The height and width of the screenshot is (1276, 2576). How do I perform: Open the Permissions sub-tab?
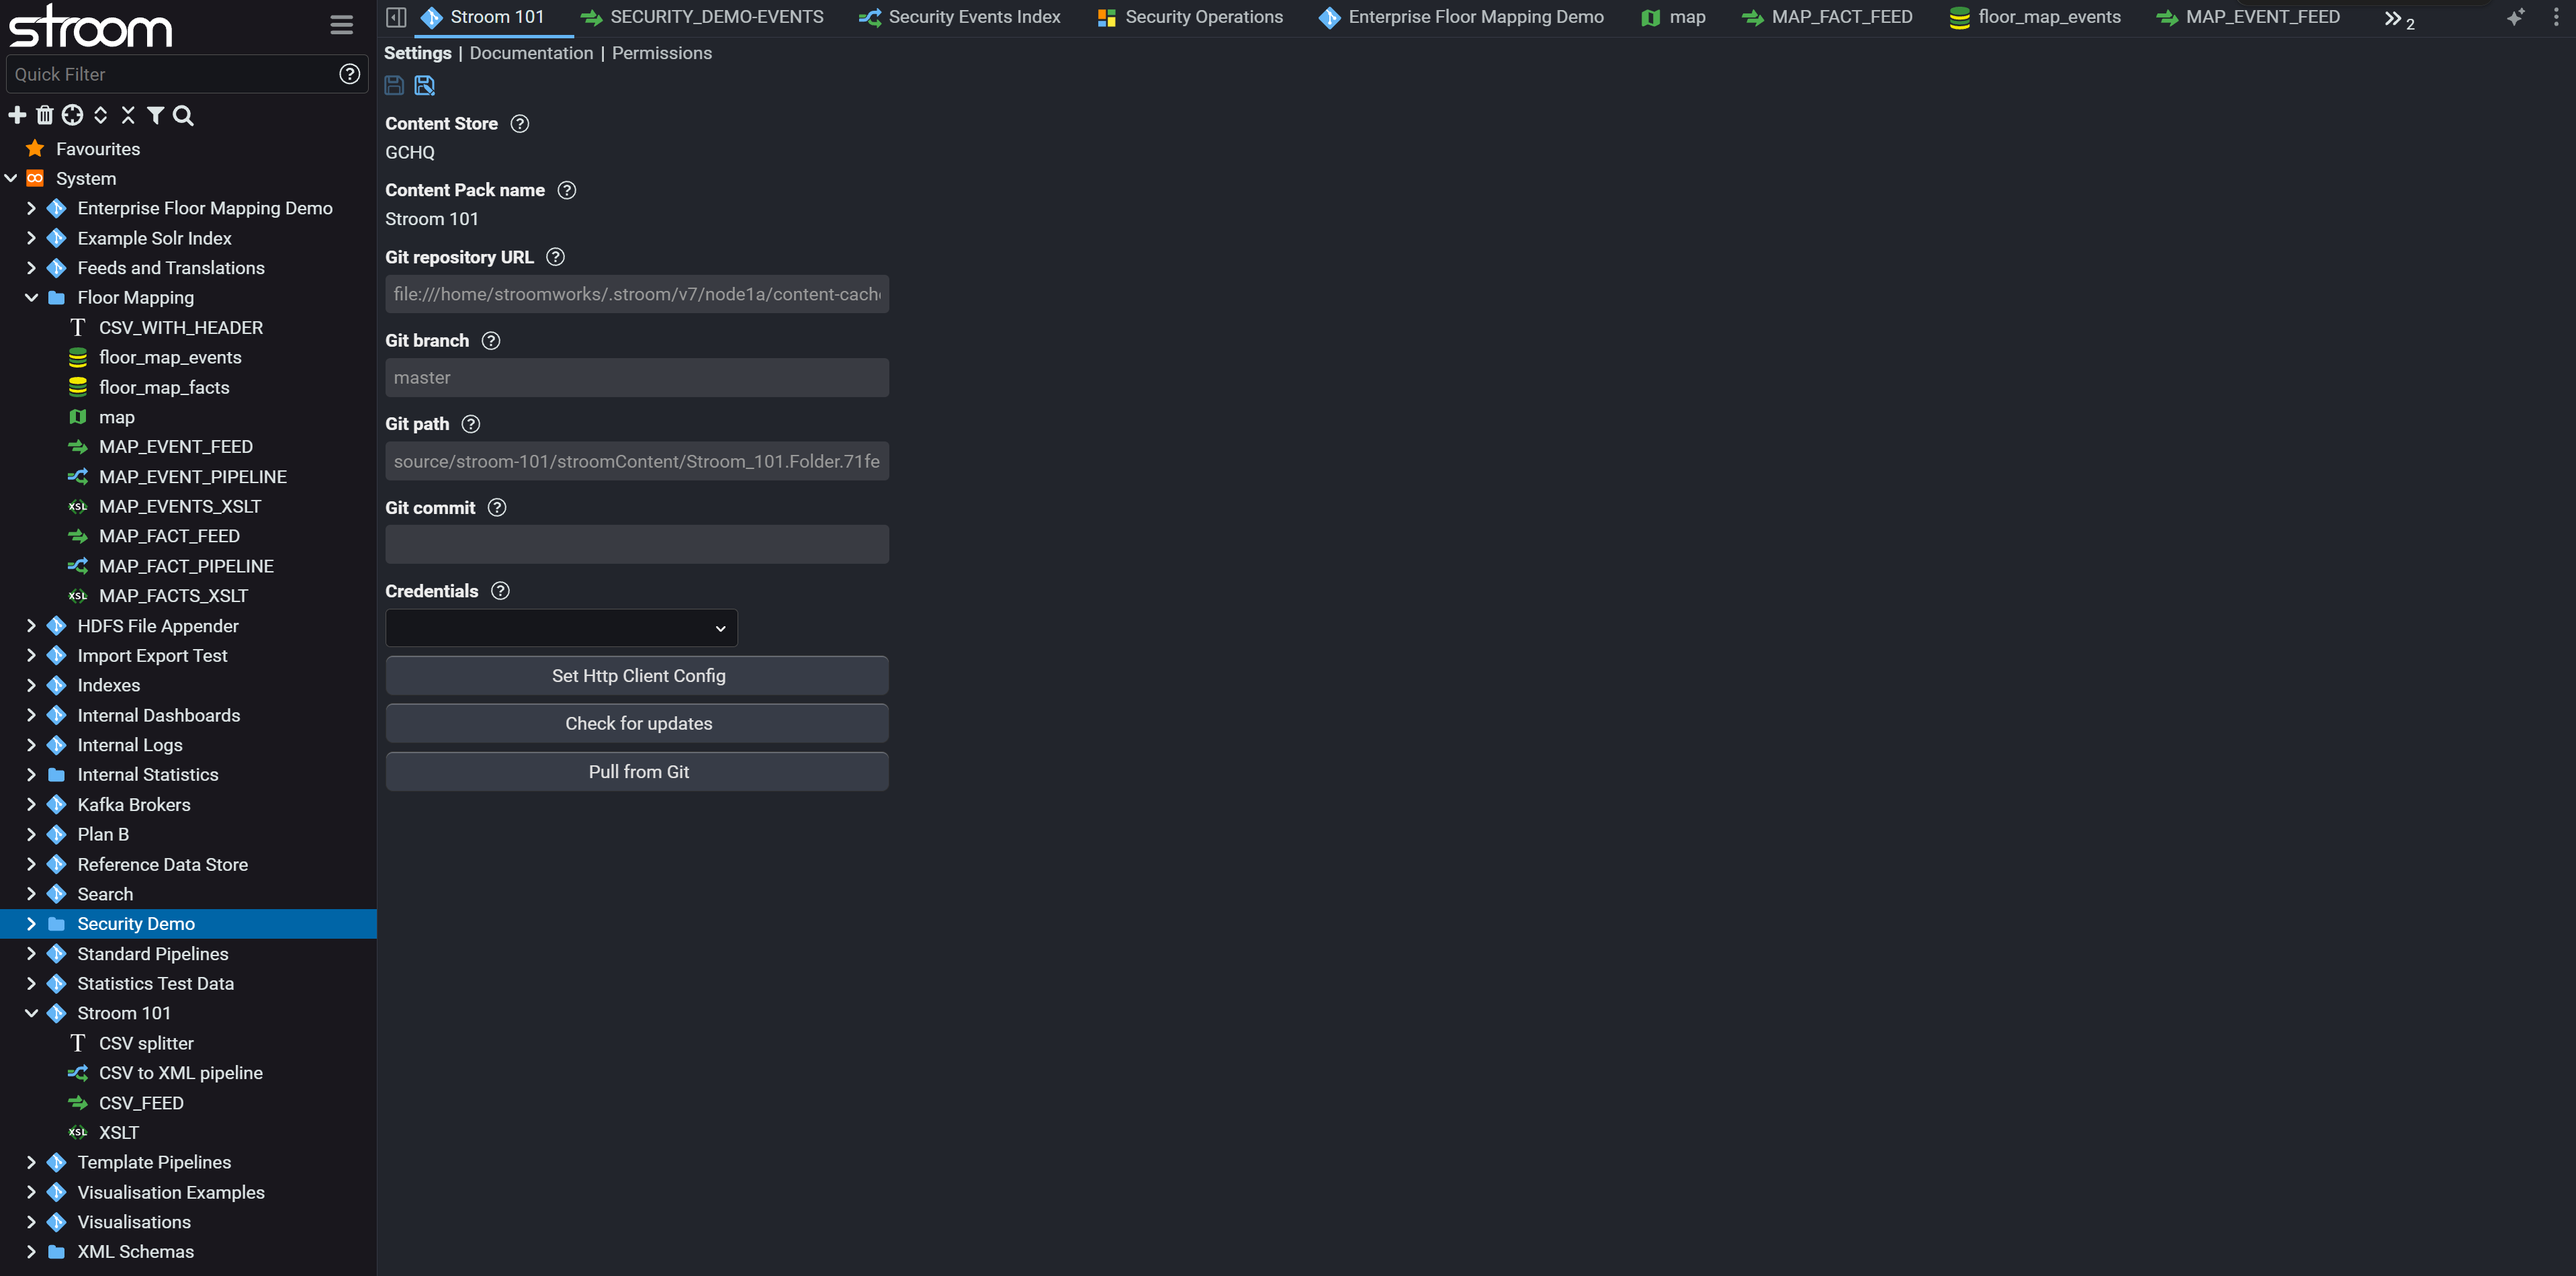pos(662,54)
